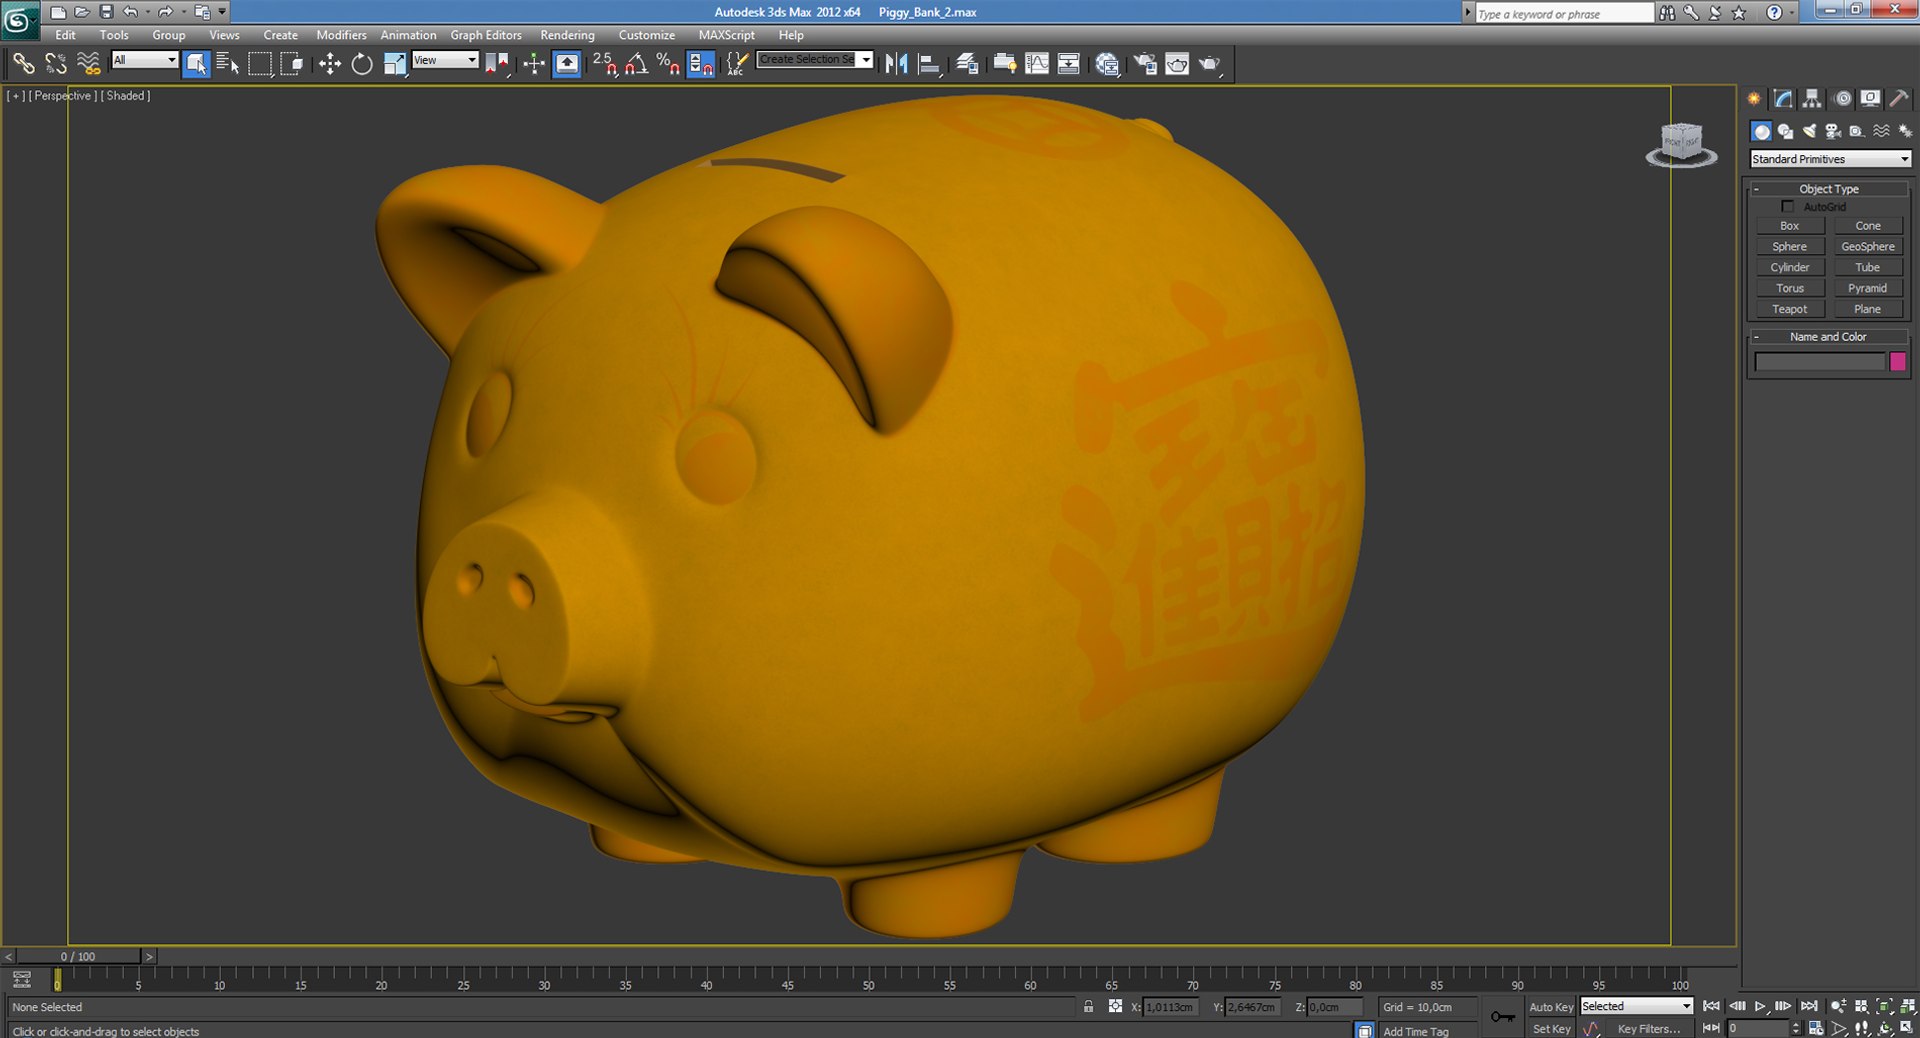Open the key filter Selected dropdown

click(x=1636, y=1006)
